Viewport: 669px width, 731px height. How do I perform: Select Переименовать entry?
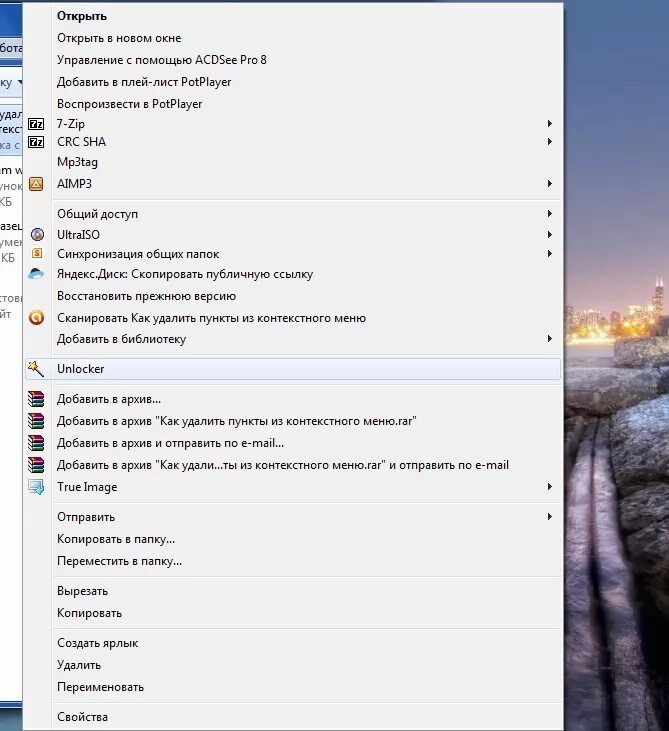(x=293, y=687)
